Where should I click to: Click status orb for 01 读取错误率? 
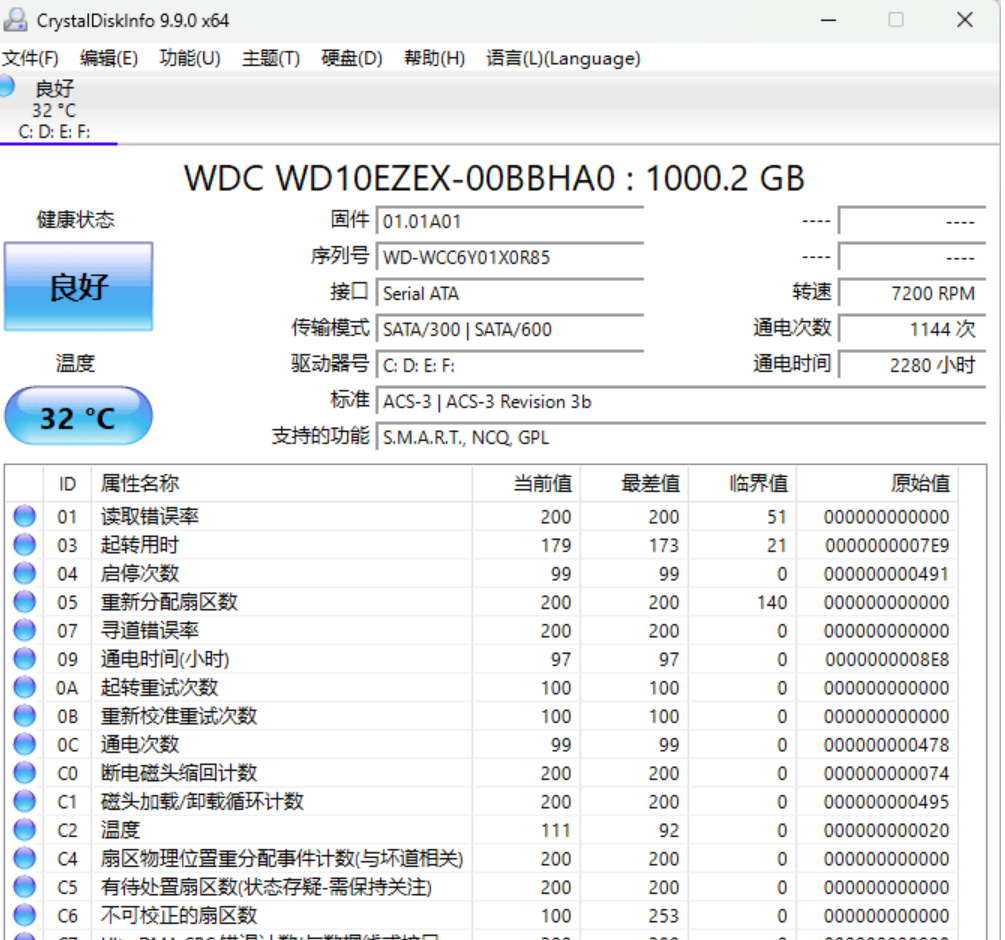pos(24,516)
